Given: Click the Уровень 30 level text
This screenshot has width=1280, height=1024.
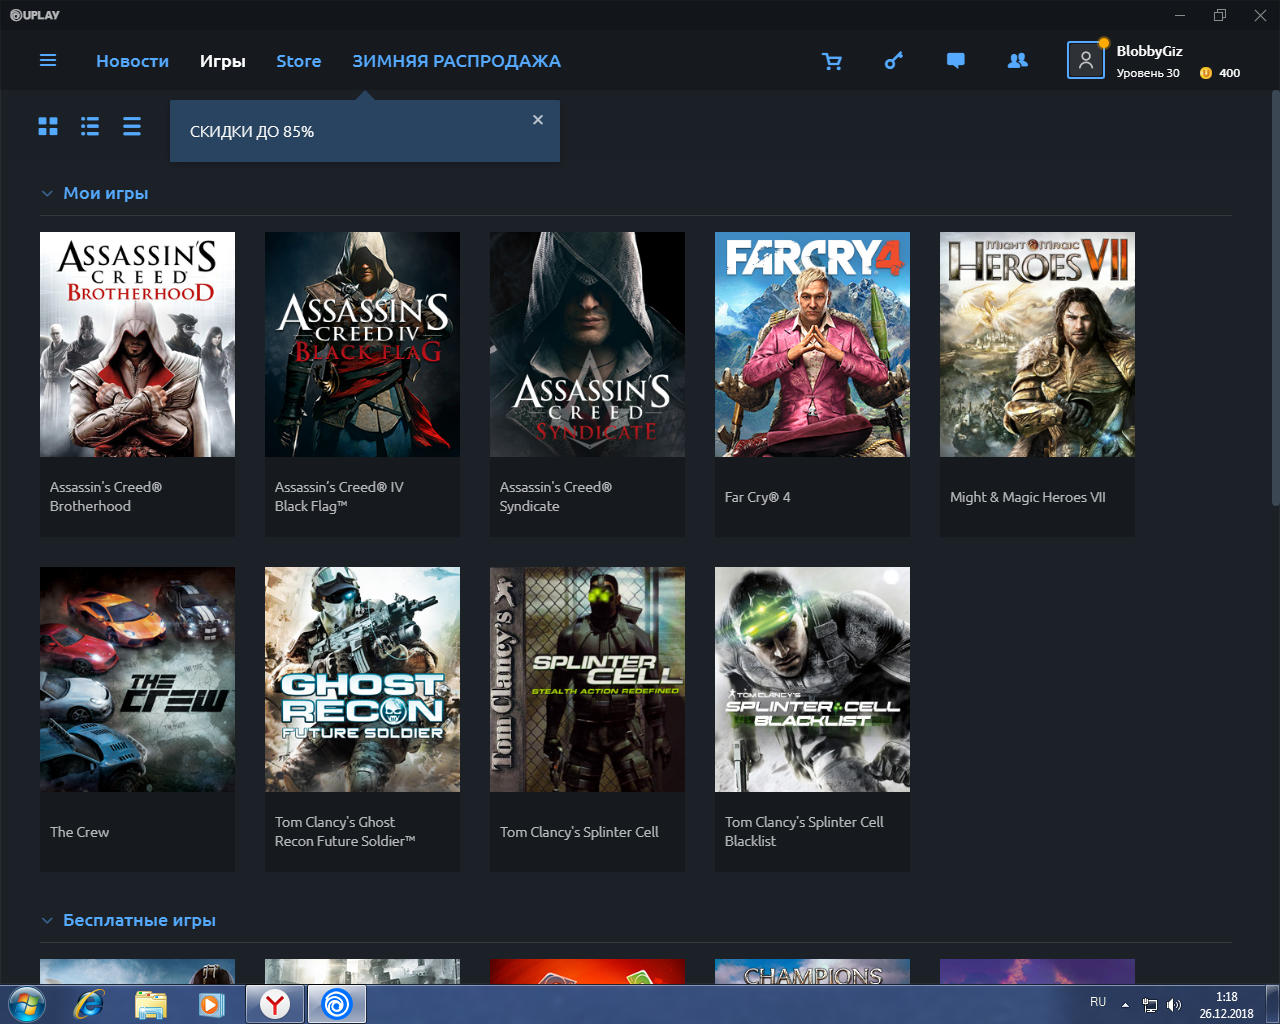Looking at the screenshot, I should point(1148,73).
